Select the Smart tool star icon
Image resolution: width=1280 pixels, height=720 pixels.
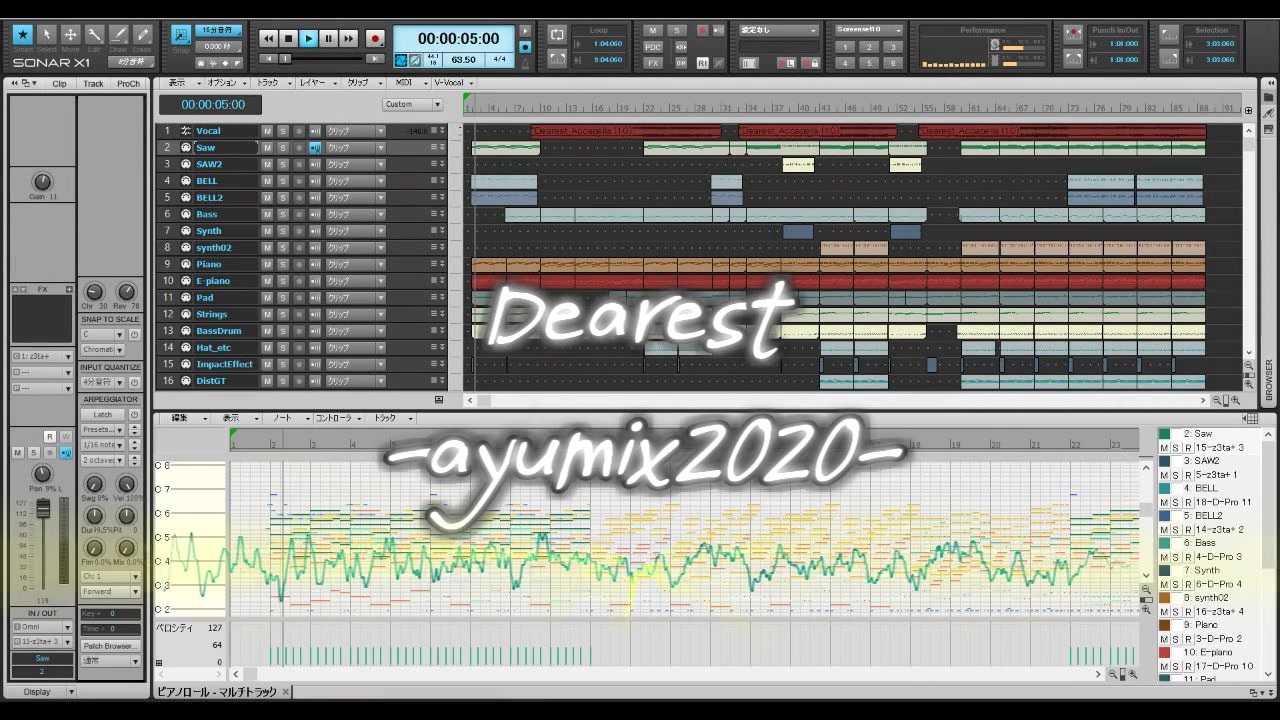pos(22,35)
